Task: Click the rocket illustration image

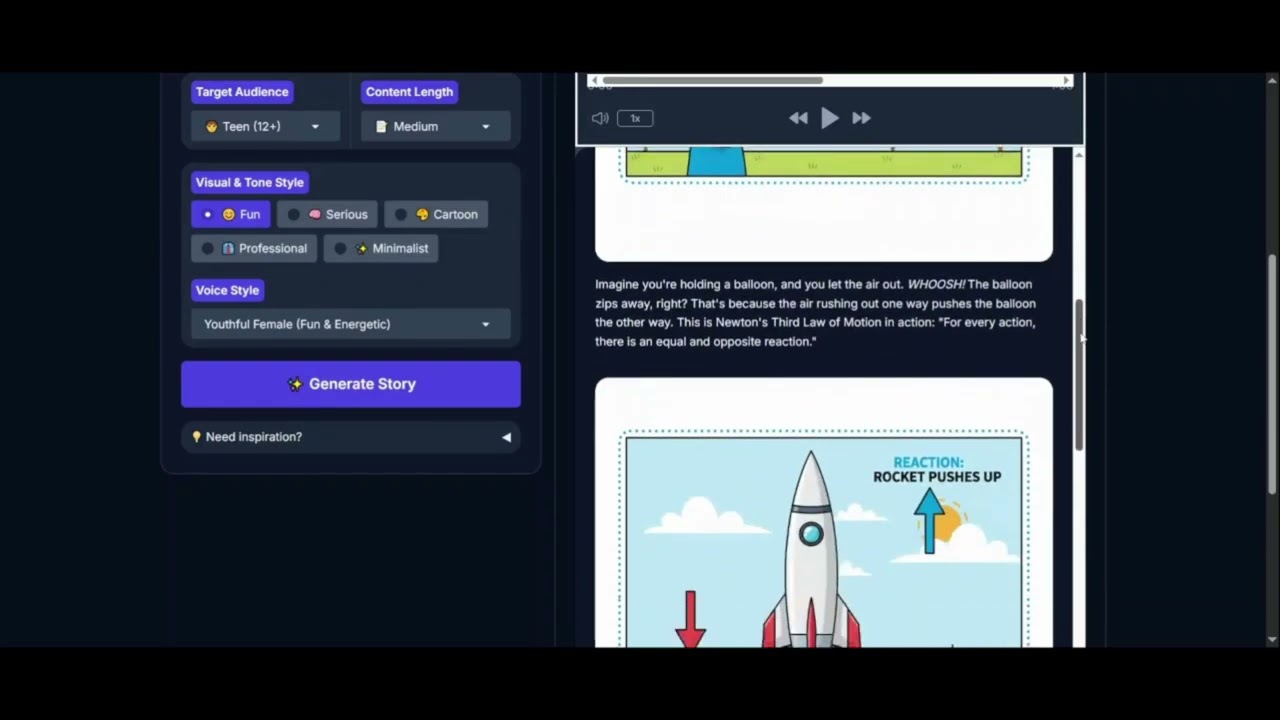Action: point(824,540)
